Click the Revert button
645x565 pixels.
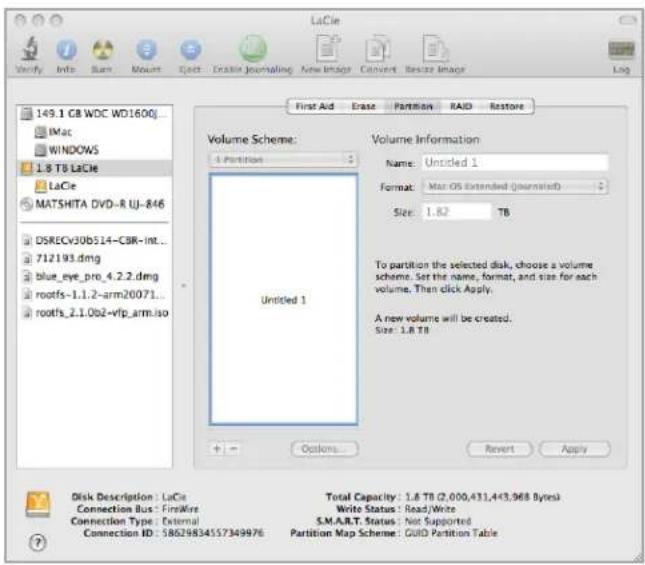[x=499, y=449]
